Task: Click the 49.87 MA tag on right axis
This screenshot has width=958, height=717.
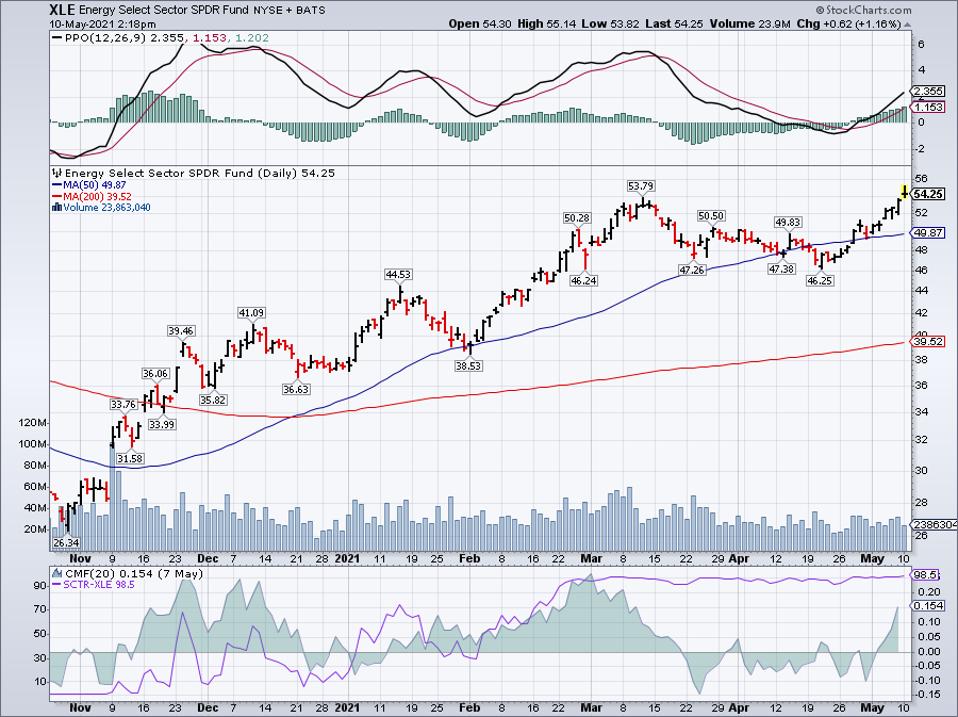Action: (928, 233)
